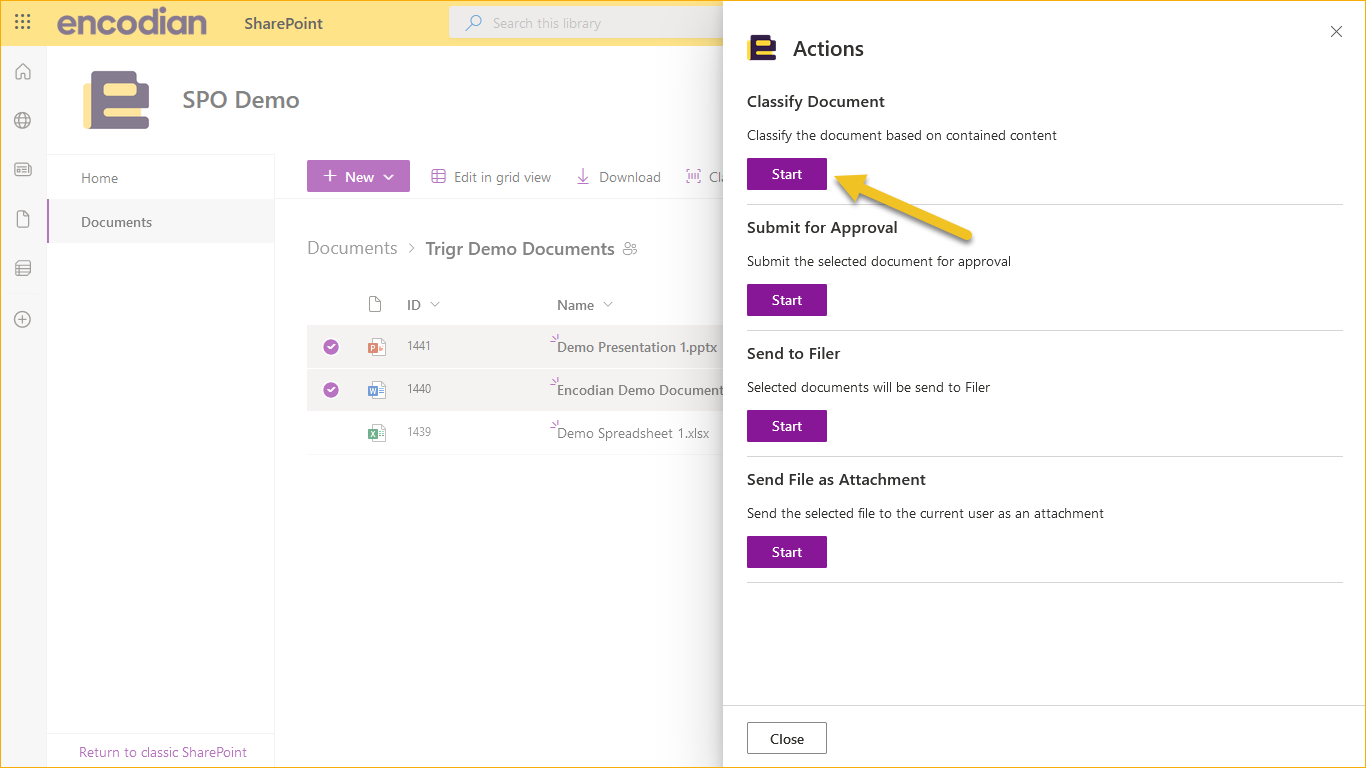The width and height of the screenshot is (1366, 768).
Task: Click Edit in grid view command
Action: tap(491, 177)
